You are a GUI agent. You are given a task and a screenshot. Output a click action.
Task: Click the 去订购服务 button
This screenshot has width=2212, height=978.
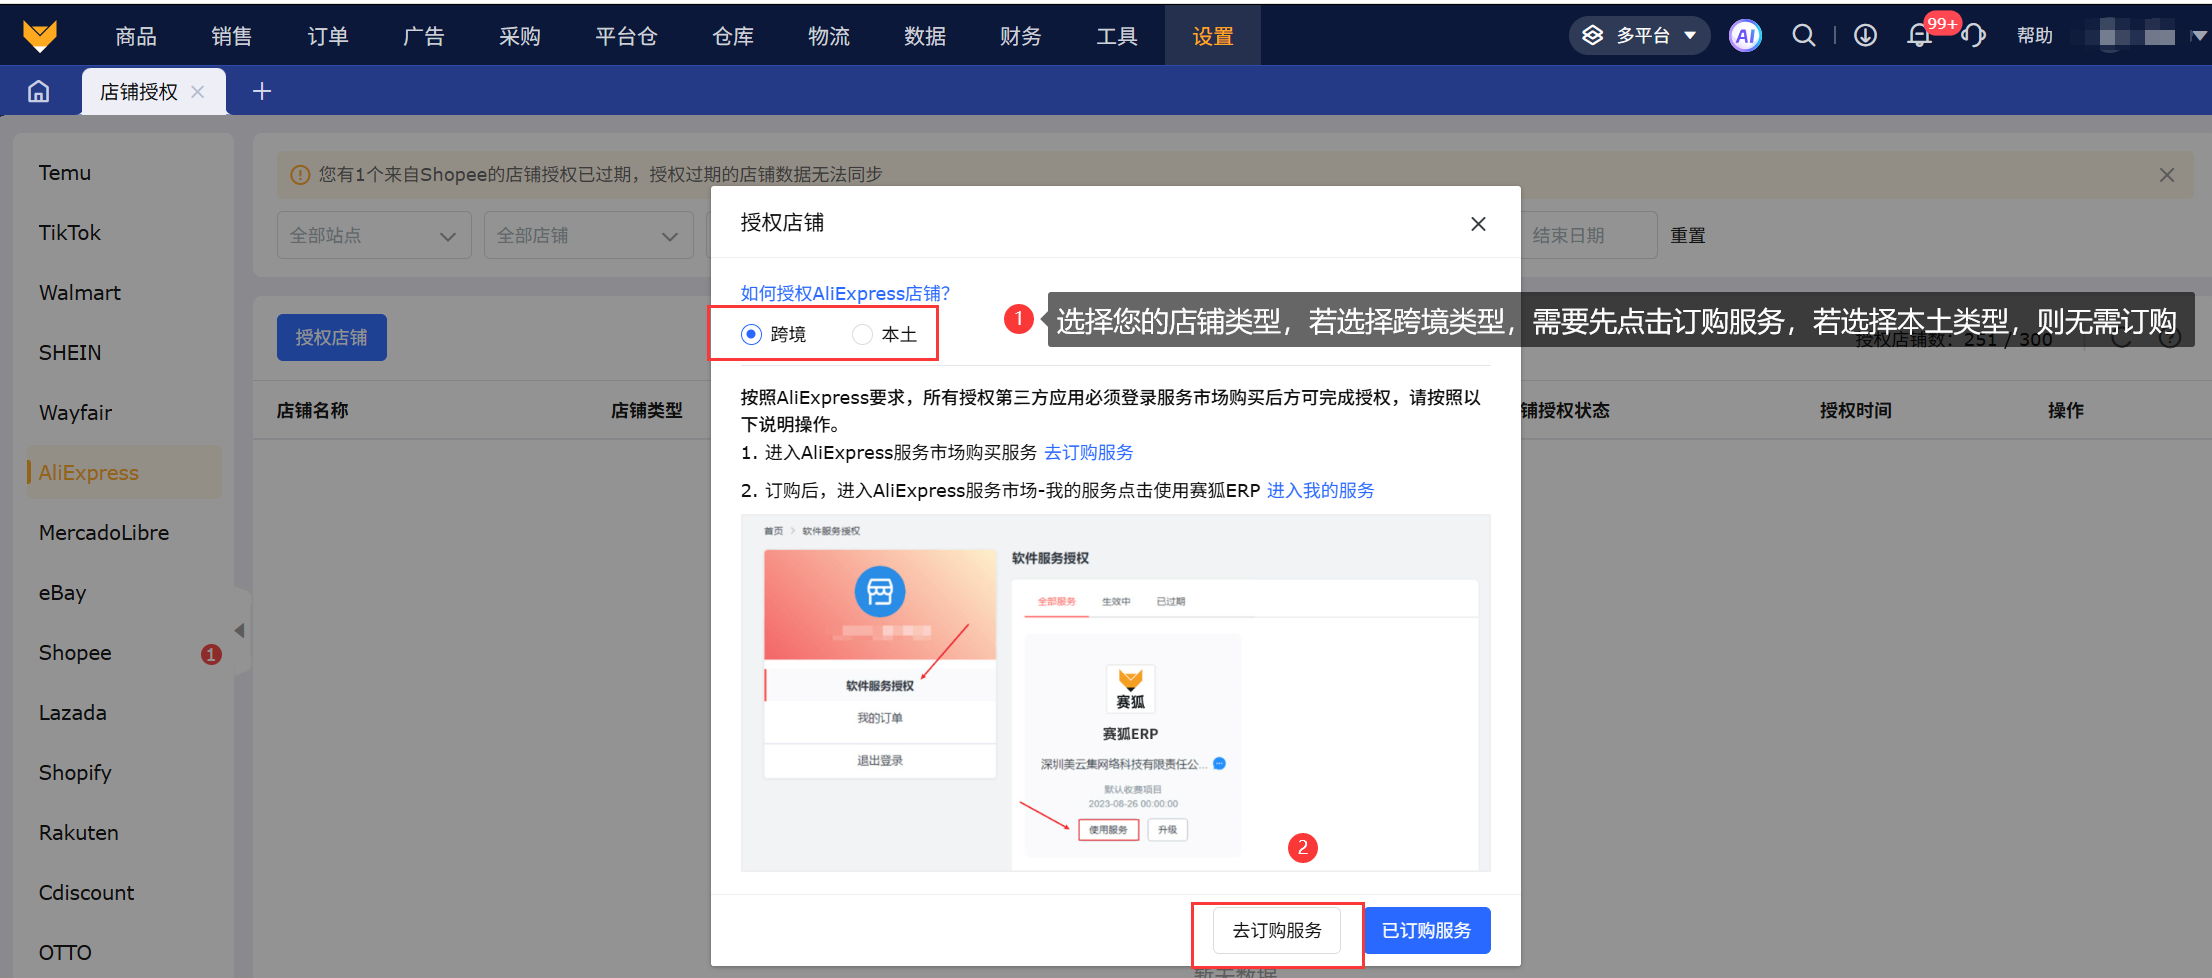click(x=1277, y=931)
